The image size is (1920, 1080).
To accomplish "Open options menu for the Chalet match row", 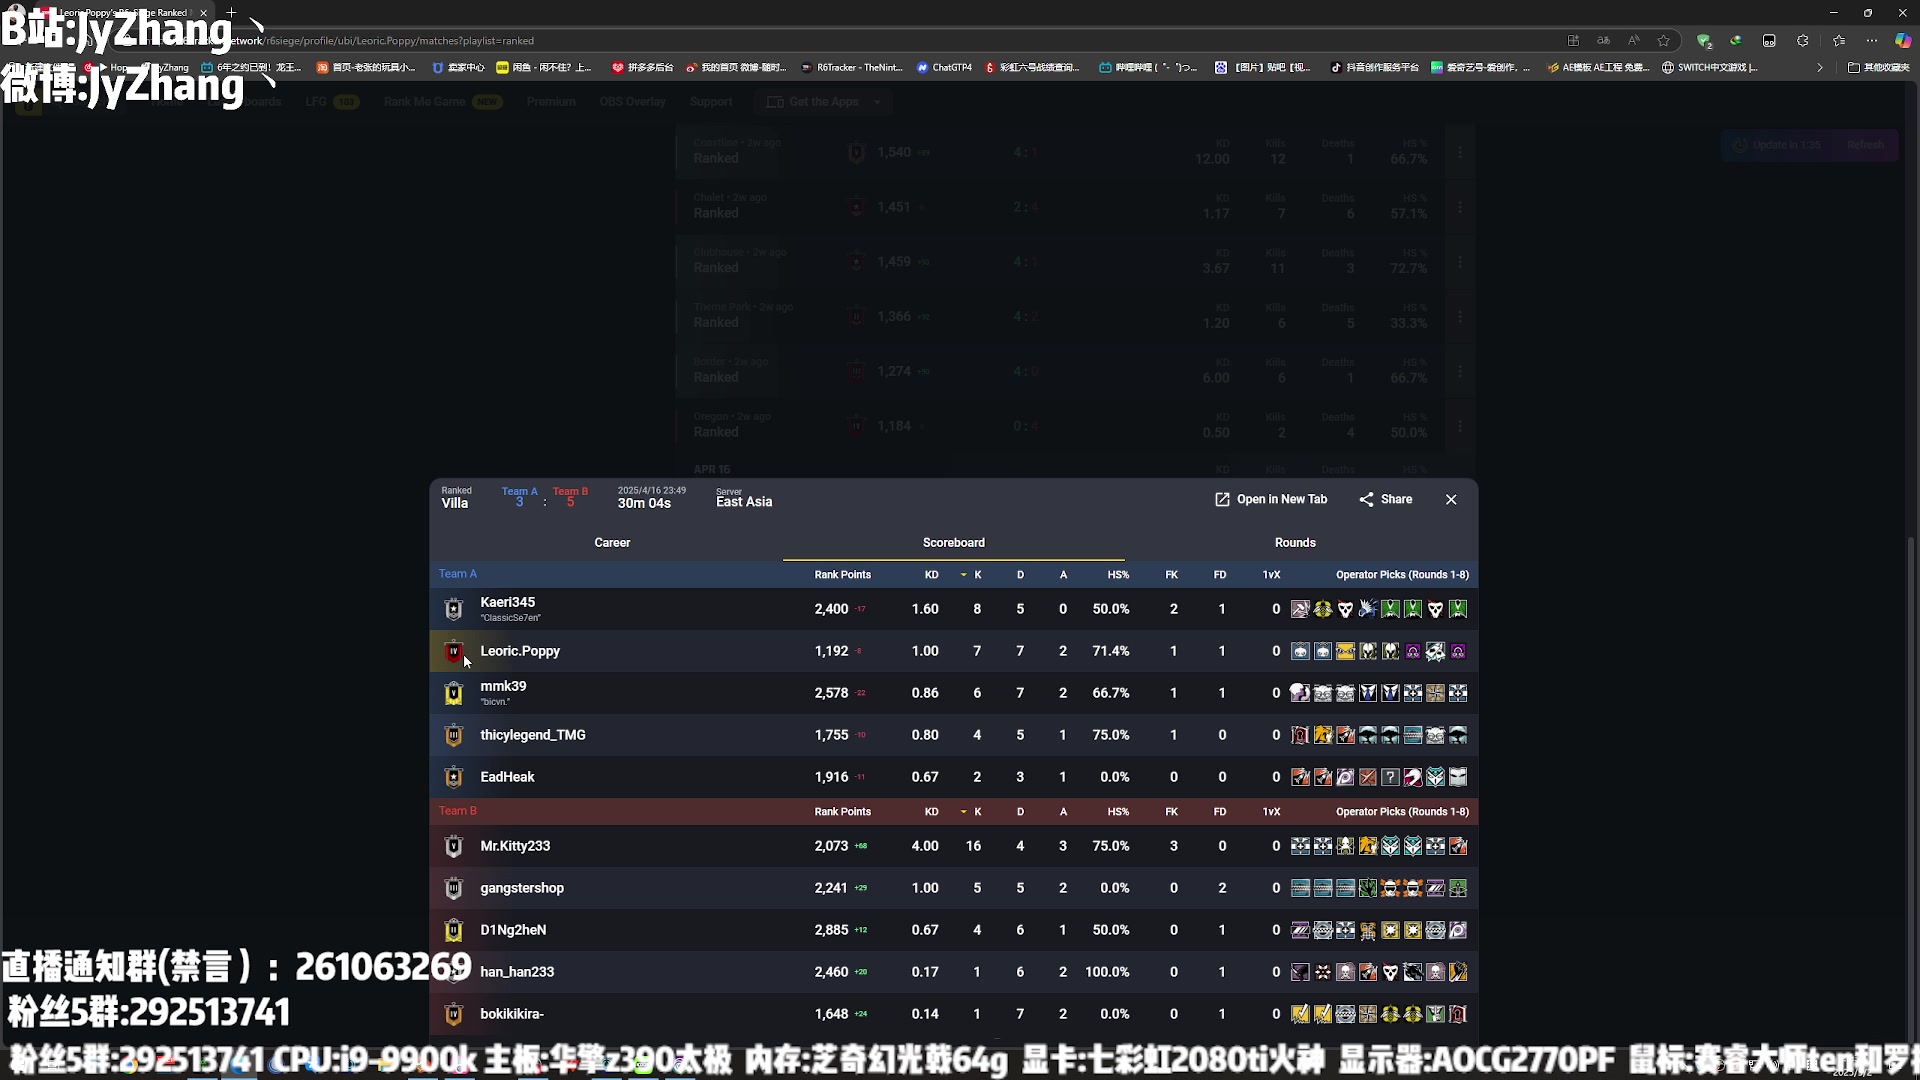I will (1460, 207).
